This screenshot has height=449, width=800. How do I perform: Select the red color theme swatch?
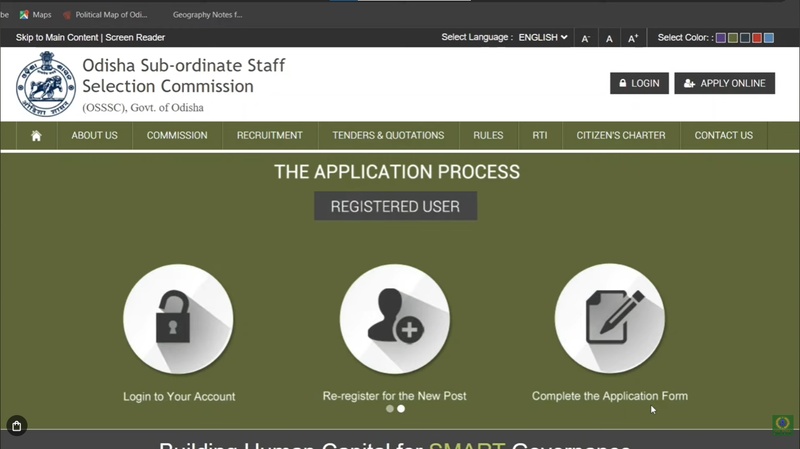[x=757, y=38]
